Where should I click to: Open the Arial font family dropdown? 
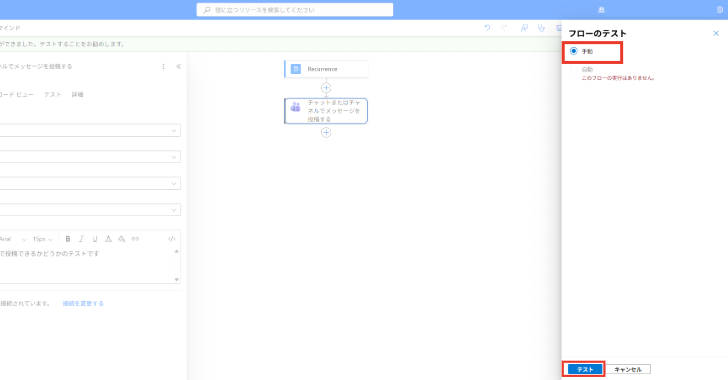(x=13, y=239)
